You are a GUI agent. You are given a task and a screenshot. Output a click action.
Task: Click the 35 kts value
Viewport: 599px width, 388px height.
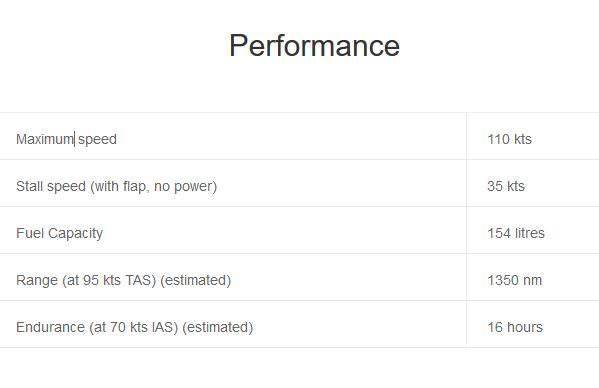506,186
